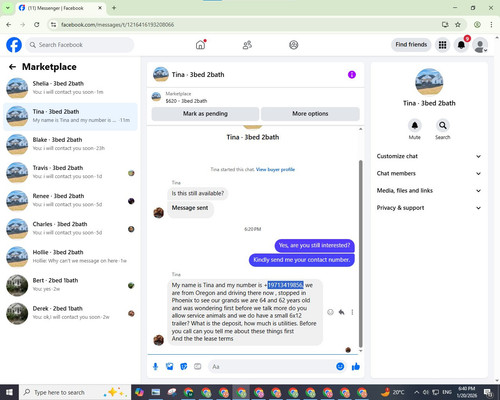The width and height of the screenshot is (500, 400).
Task: Open Hollie 3bed 2bath conversation
Action: [x=70, y=257]
